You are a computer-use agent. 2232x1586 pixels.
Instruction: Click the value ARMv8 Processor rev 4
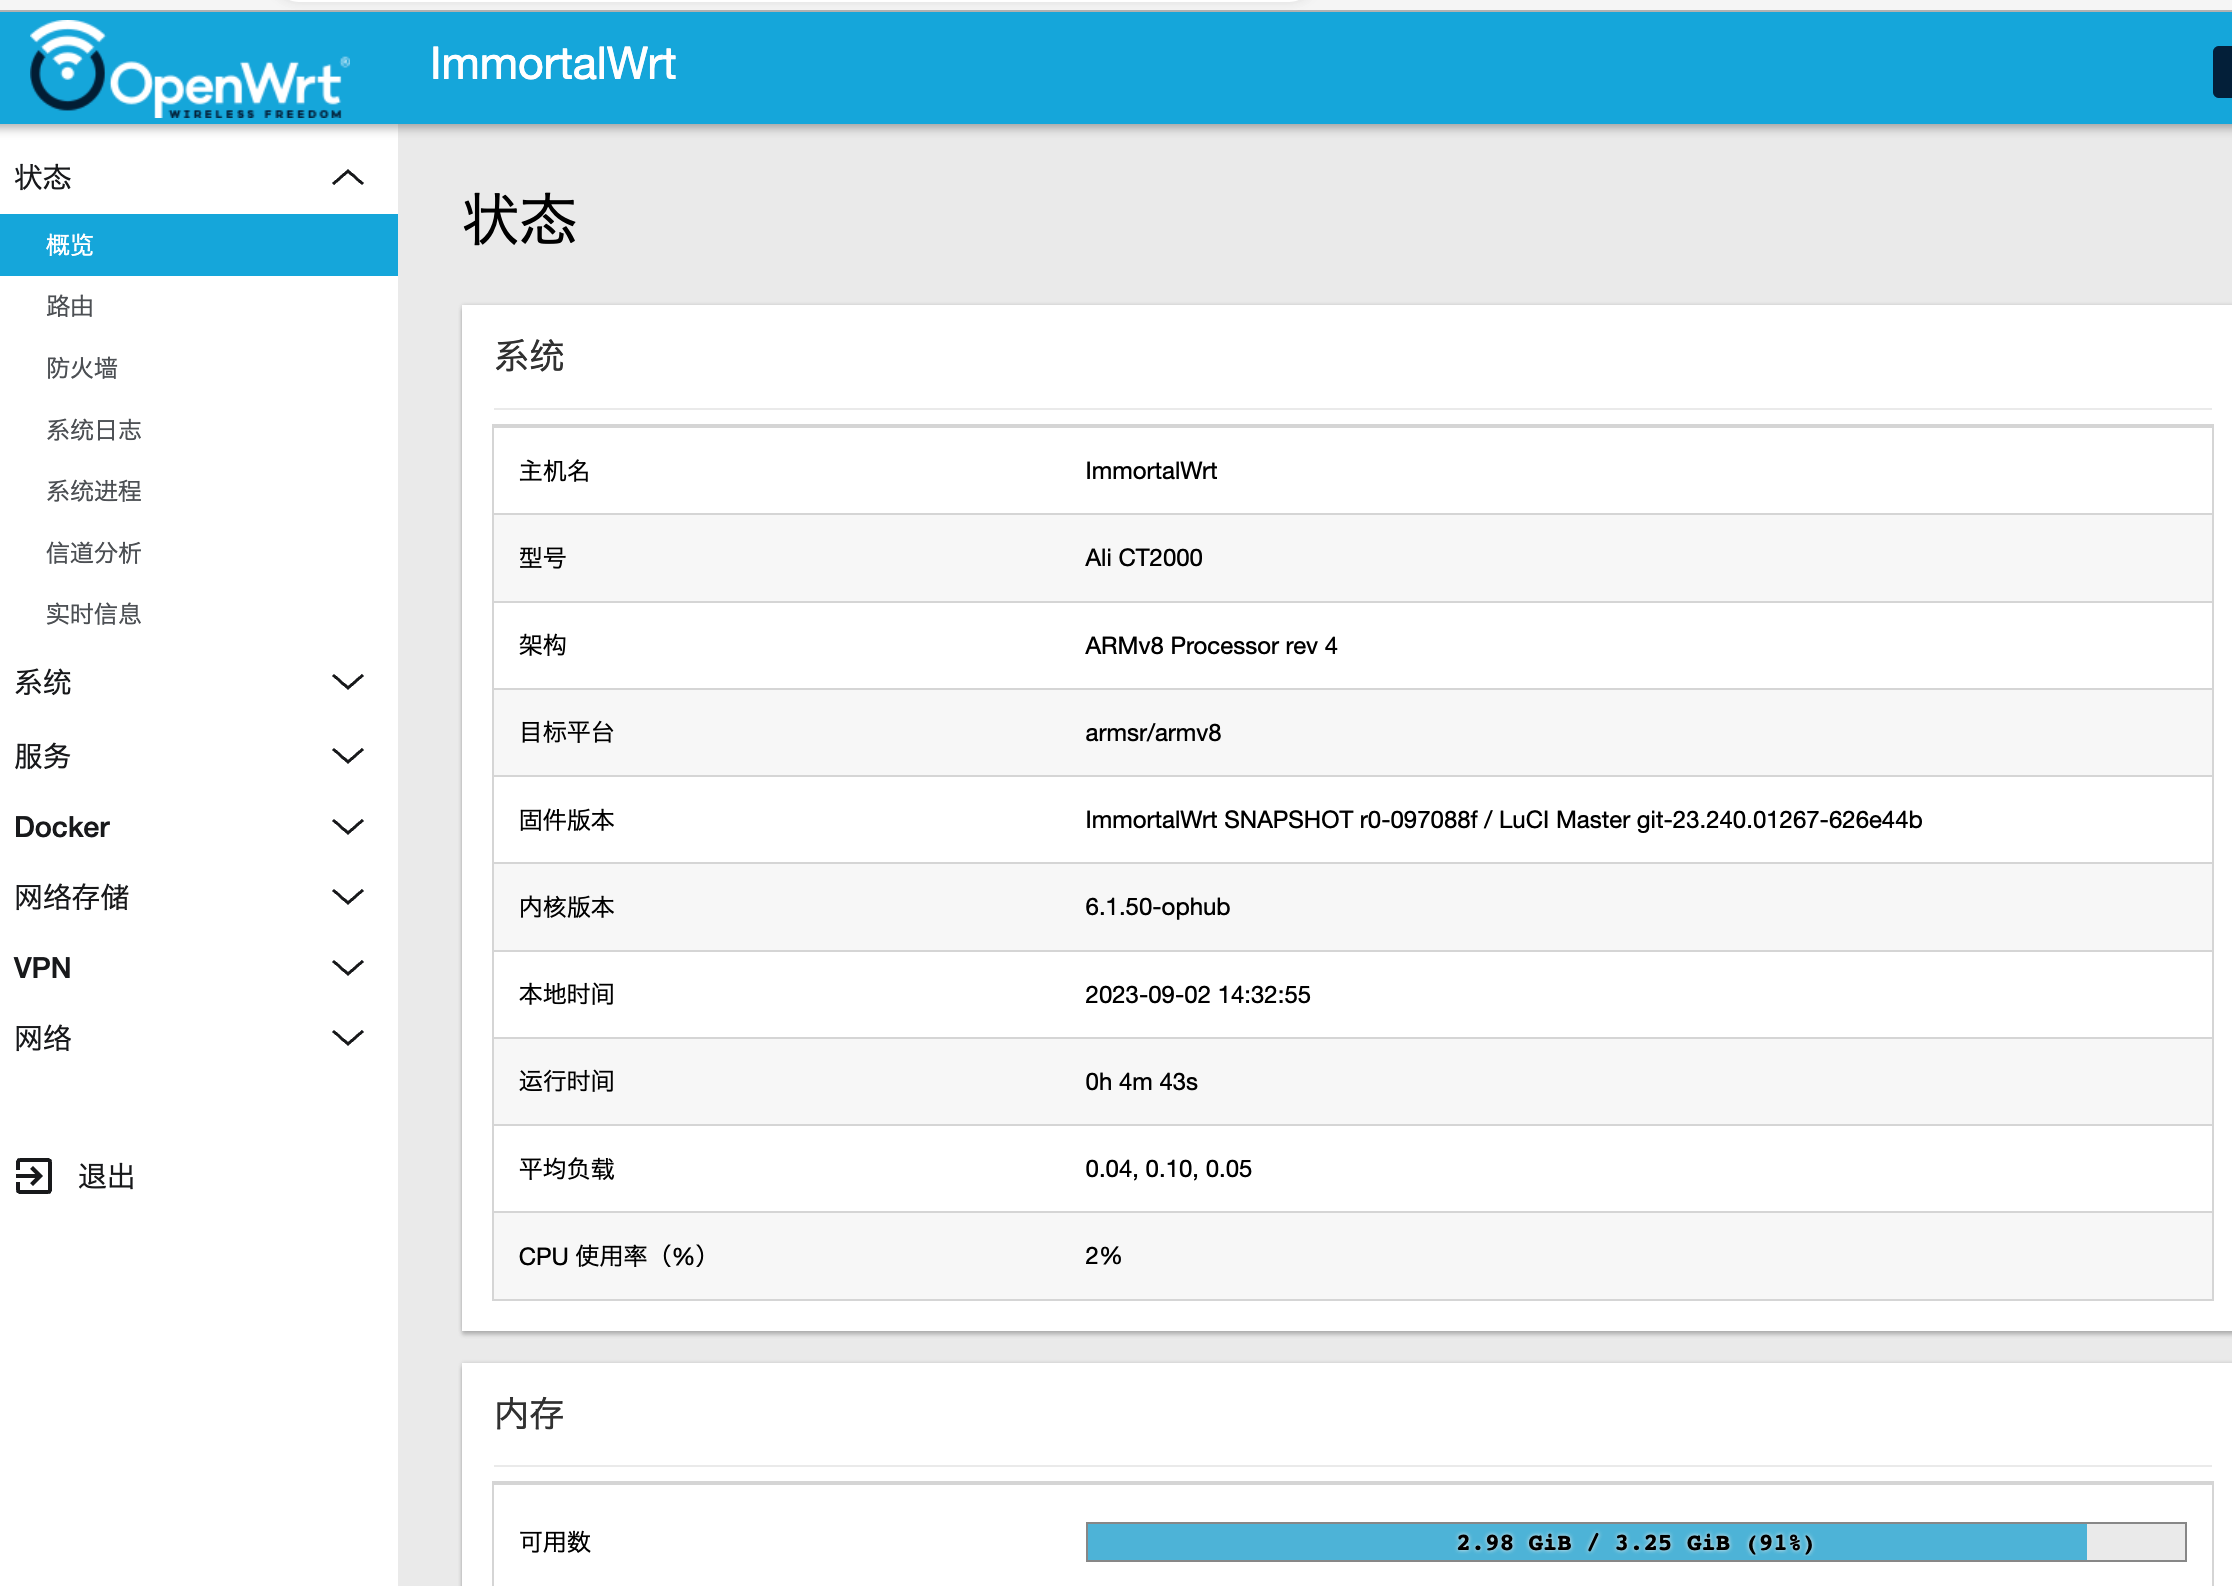[x=1211, y=646]
